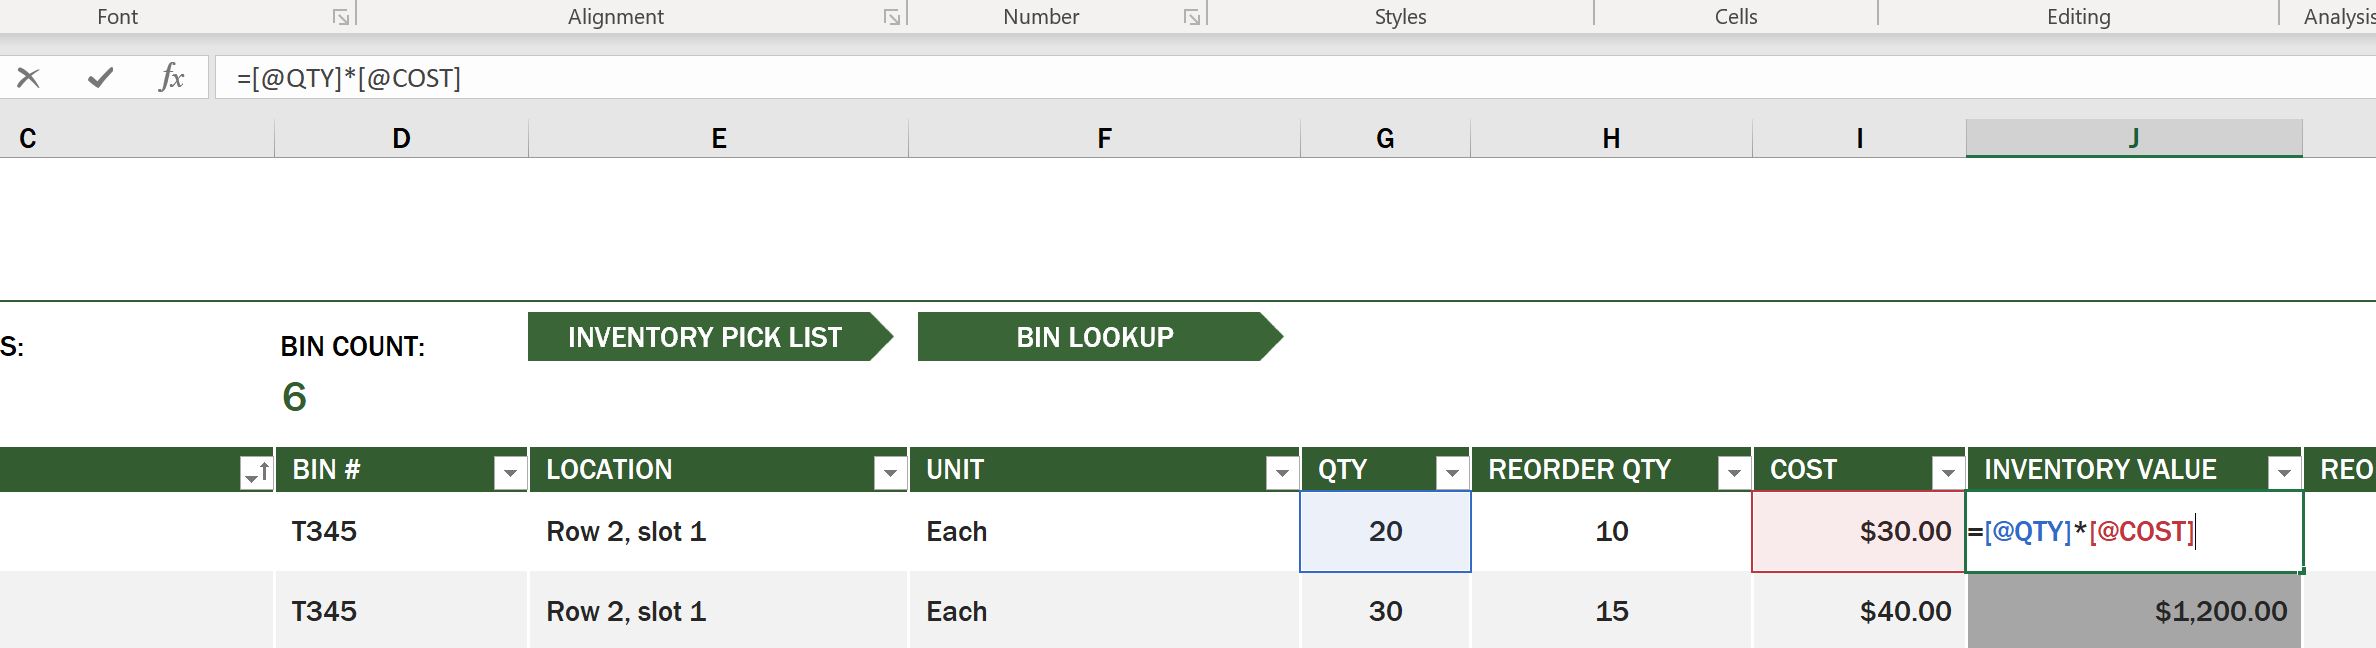Select column F header
This screenshot has width=2376, height=648.
(1104, 138)
